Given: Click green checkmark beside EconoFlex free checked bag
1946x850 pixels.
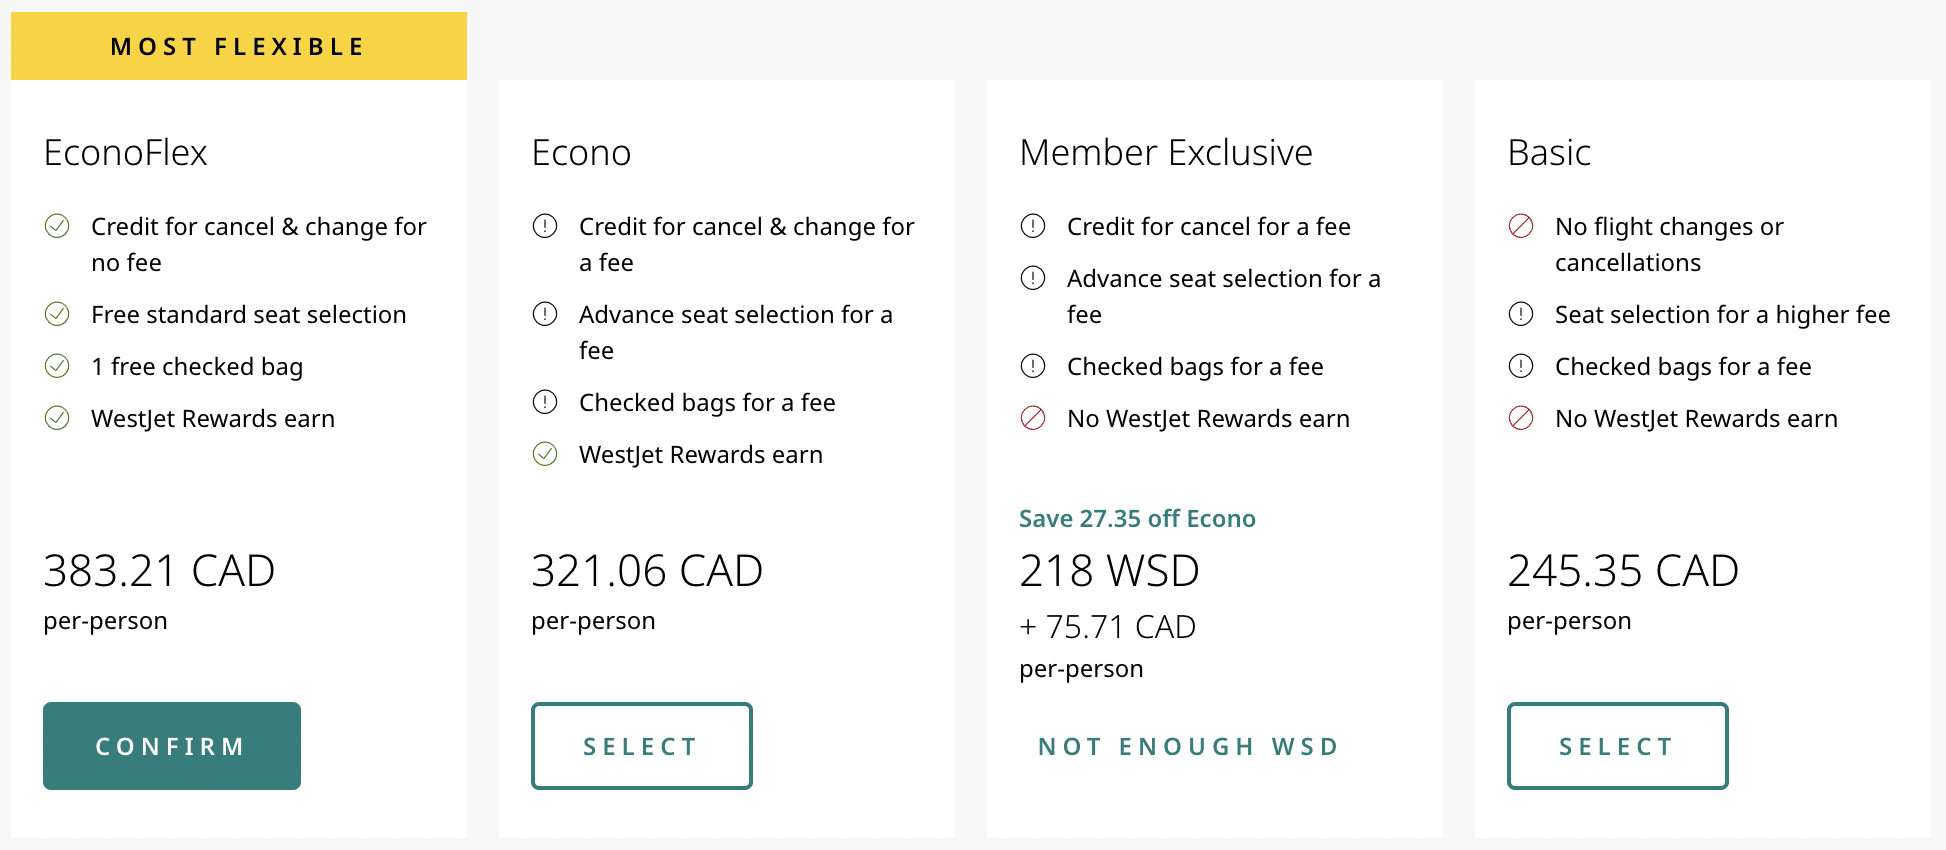Looking at the screenshot, I should point(57,366).
